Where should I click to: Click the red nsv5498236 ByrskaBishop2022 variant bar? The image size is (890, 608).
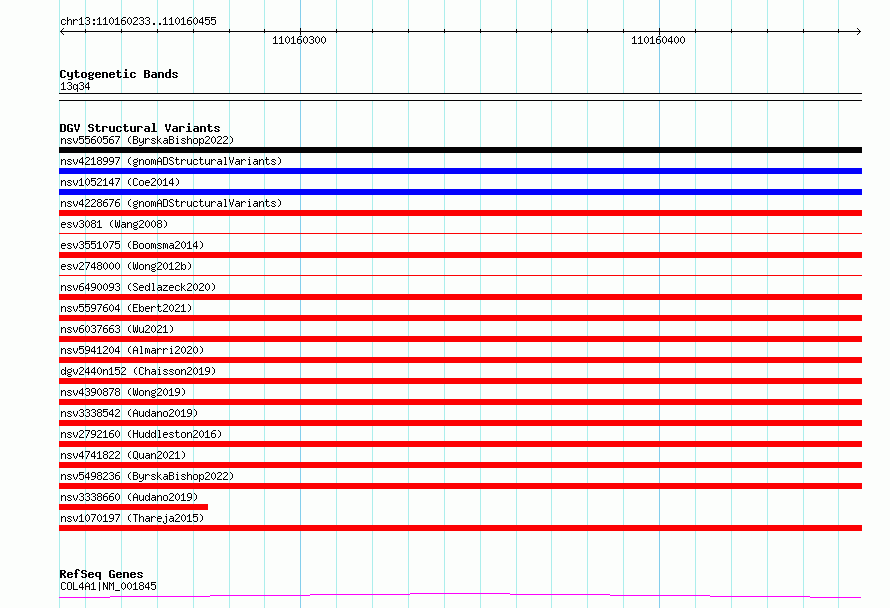point(460,486)
